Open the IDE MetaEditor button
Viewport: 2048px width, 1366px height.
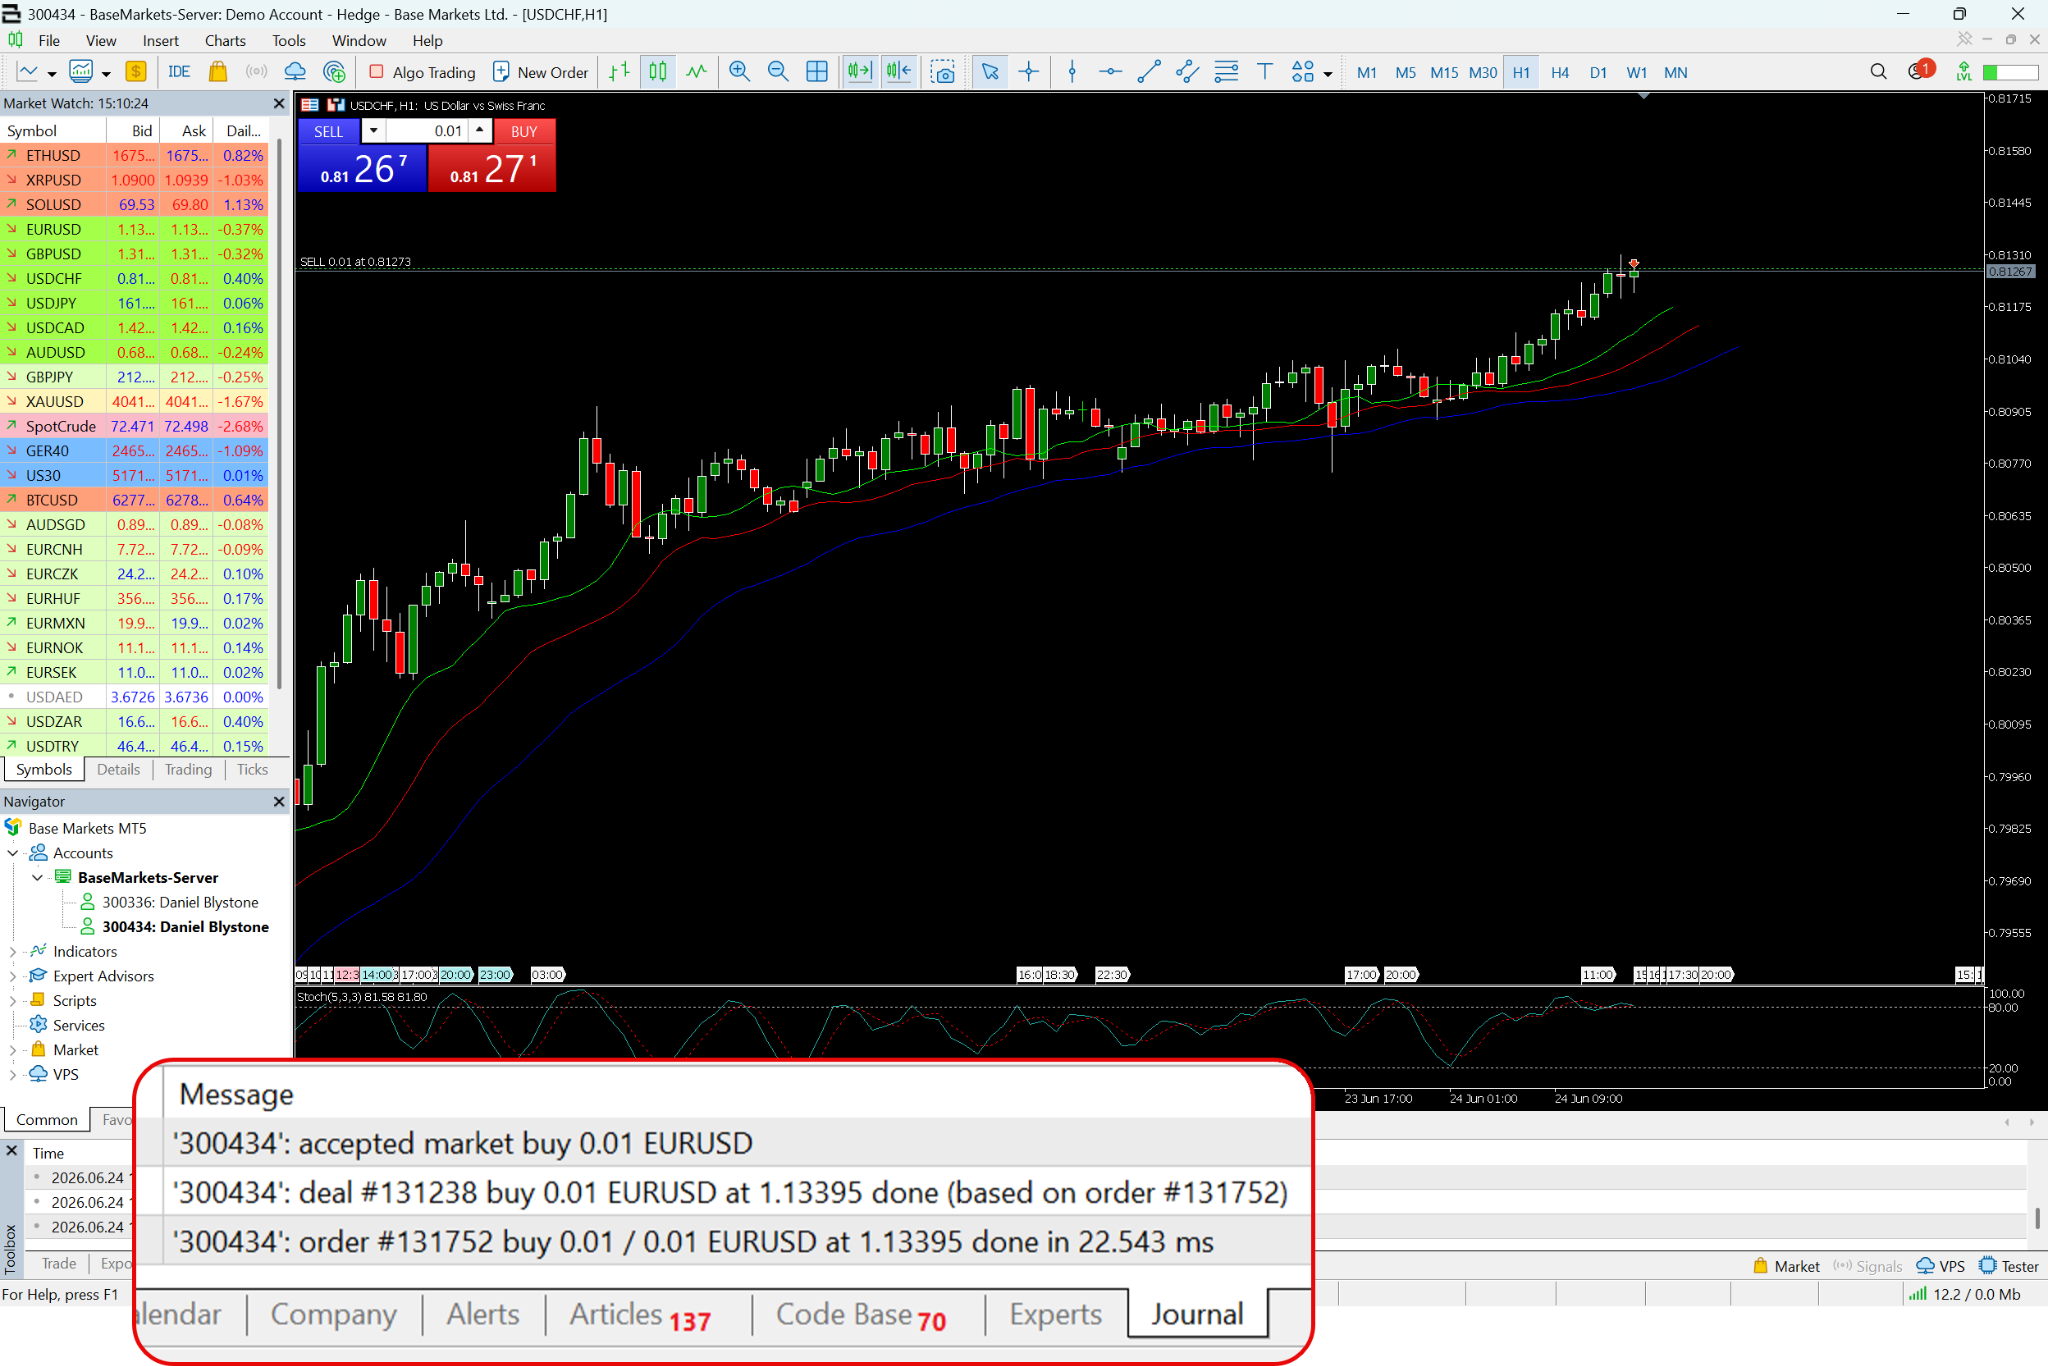tap(179, 72)
